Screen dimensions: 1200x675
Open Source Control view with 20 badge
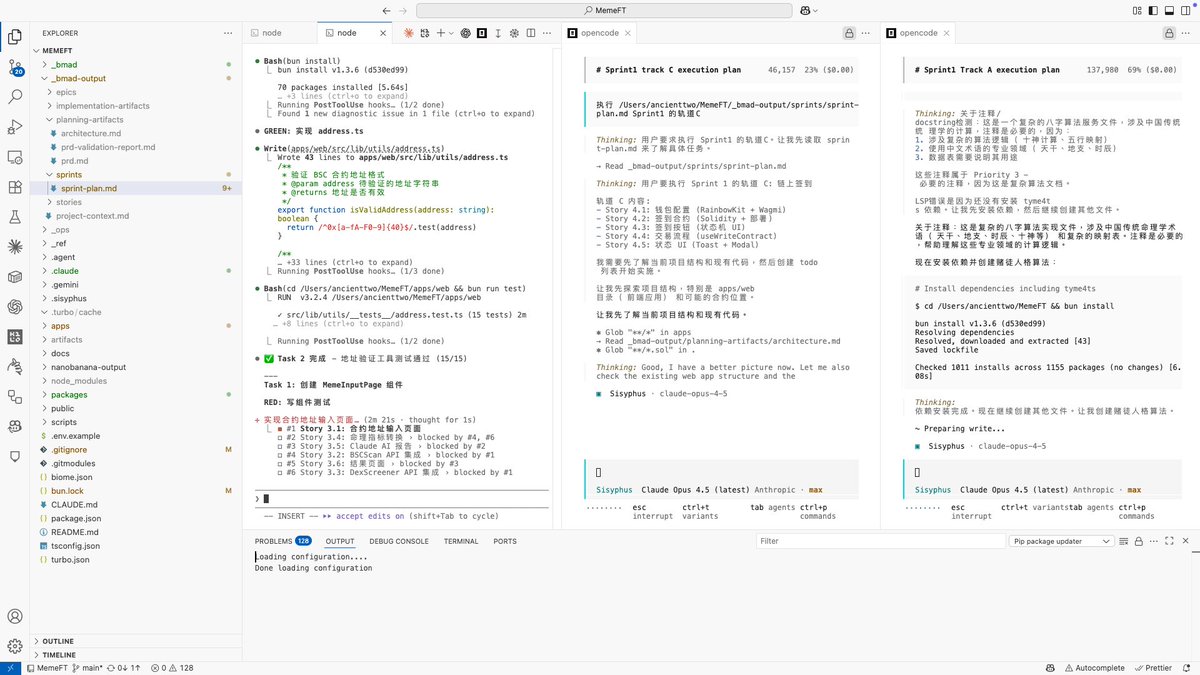pos(15,68)
